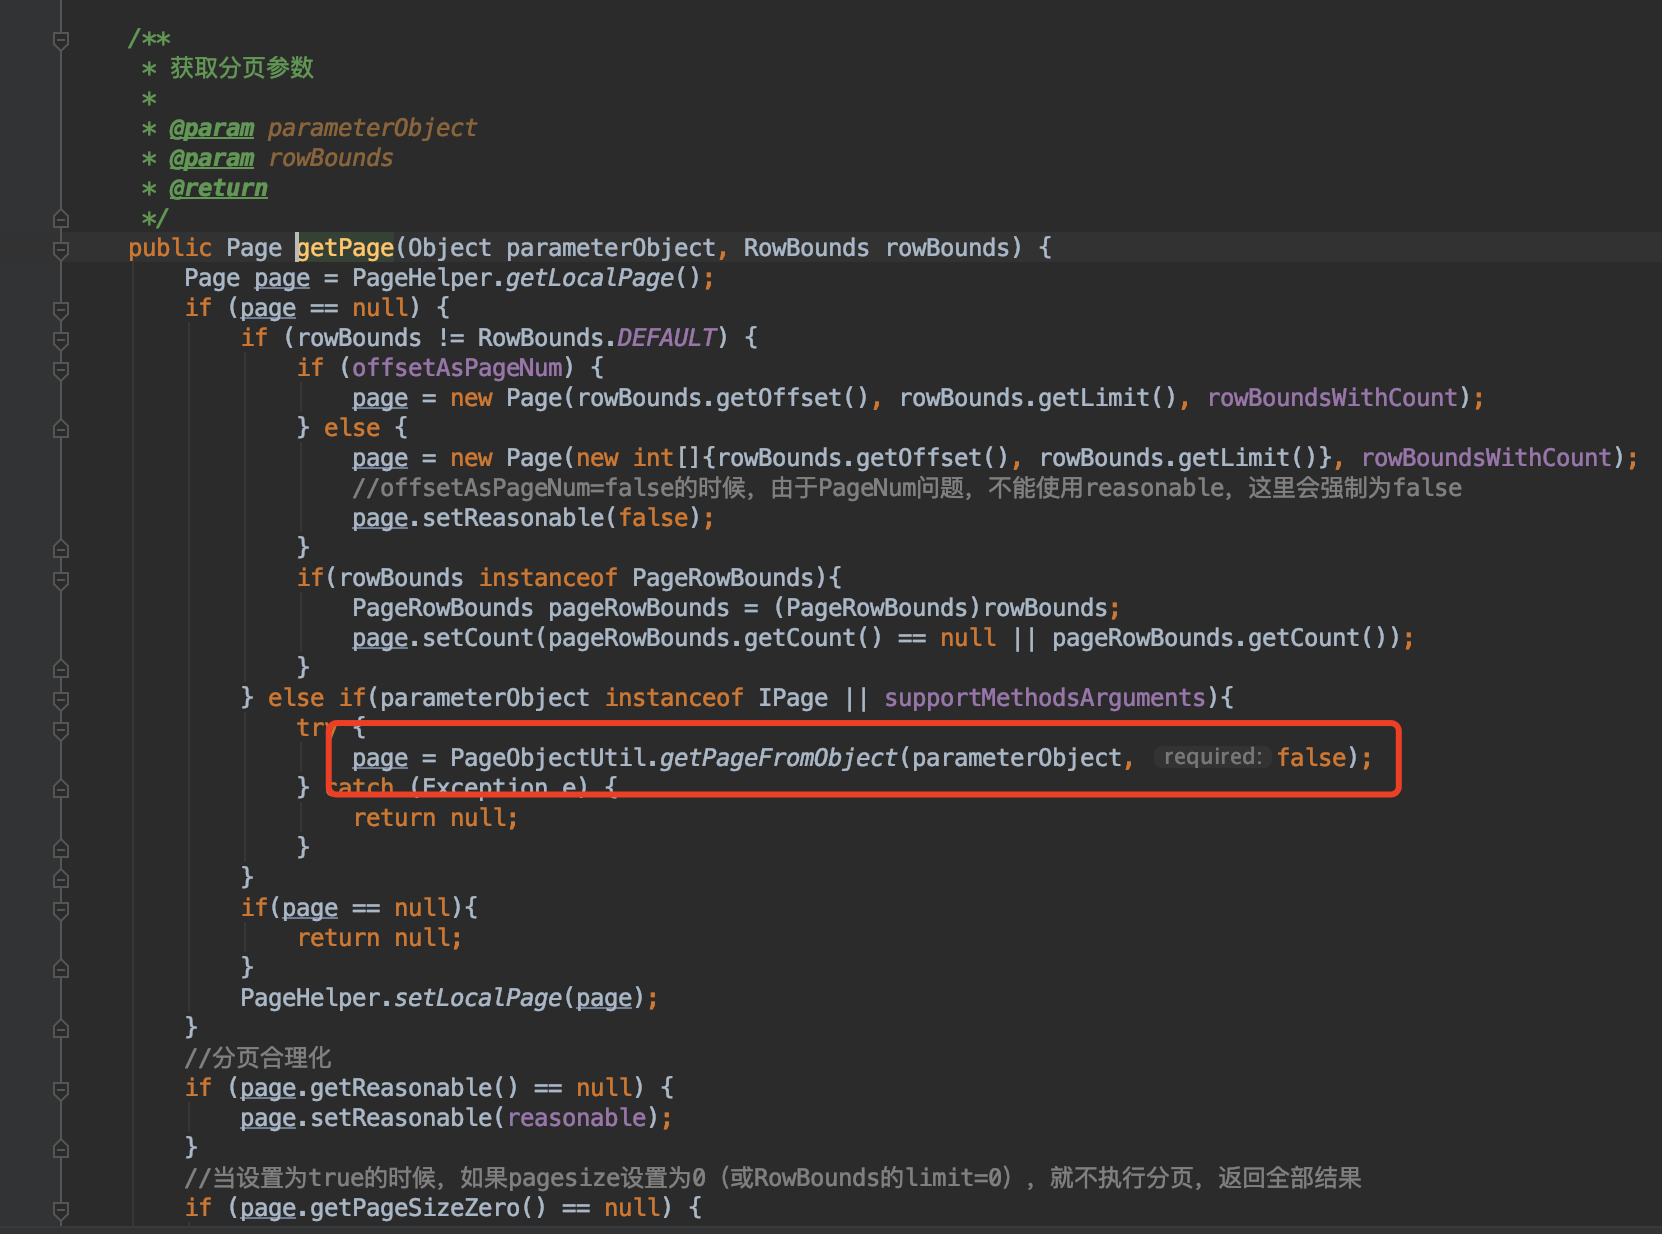Click the supportMethodsArguments field
Image resolution: width=1662 pixels, height=1234 pixels.
click(x=1045, y=697)
